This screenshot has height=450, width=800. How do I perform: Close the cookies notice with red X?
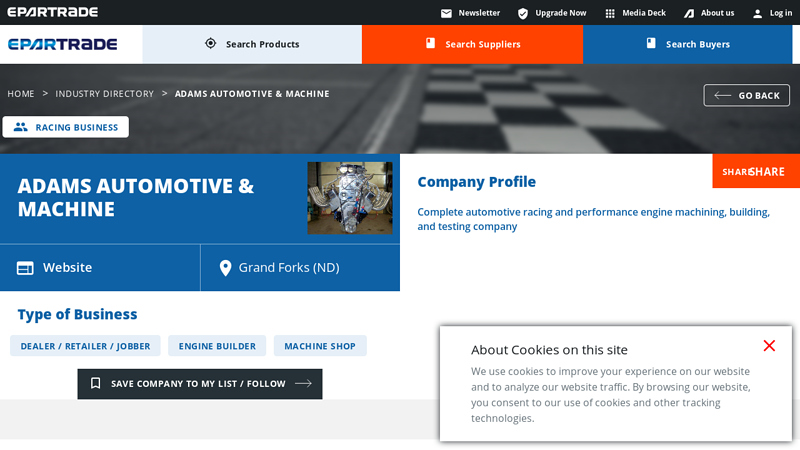point(769,346)
